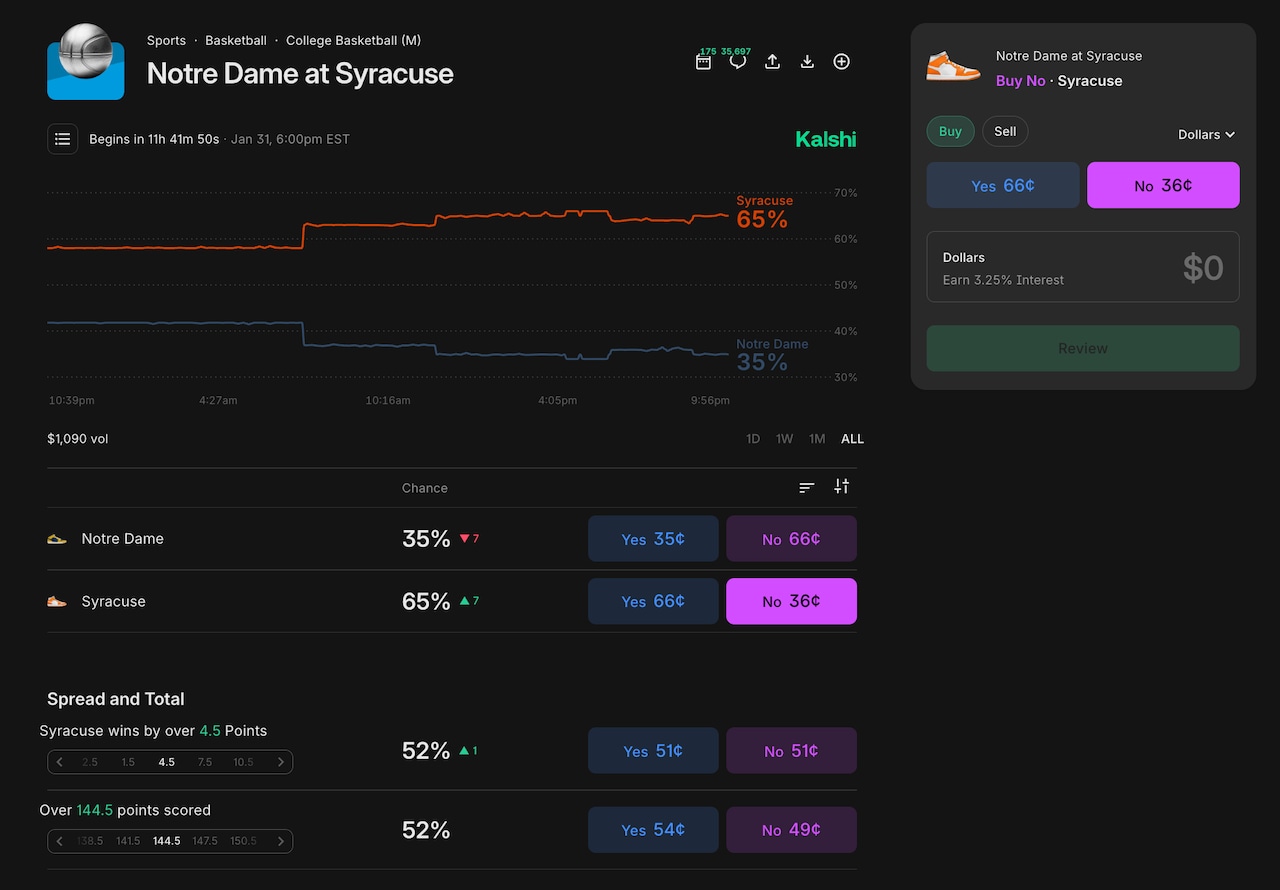This screenshot has height=890, width=1280.
Task: Switch chart range to 1W
Action: click(x=785, y=439)
